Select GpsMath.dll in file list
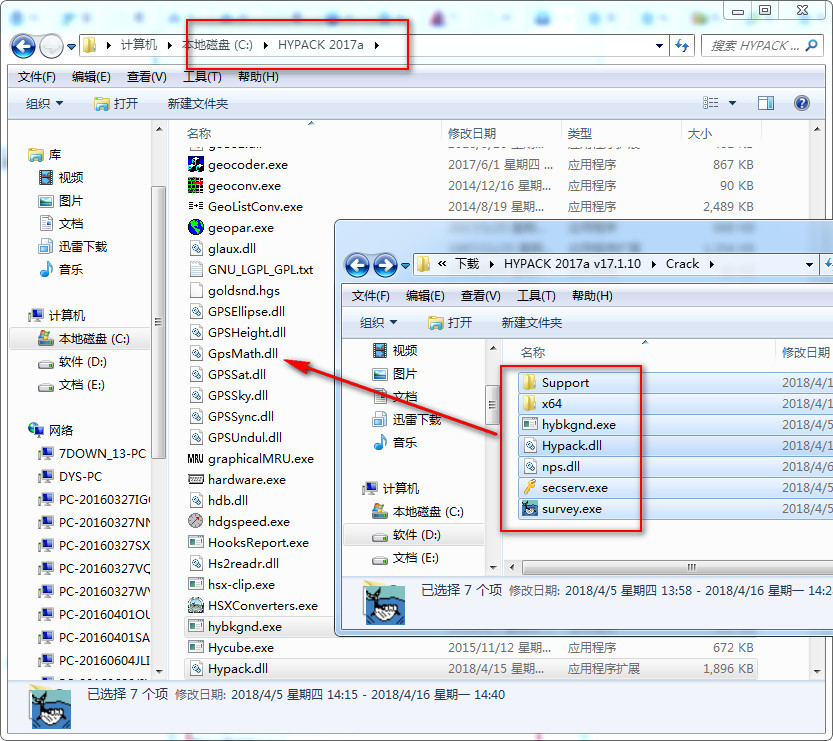The height and width of the screenshot is (741, 833). click(x=242, y=353)
